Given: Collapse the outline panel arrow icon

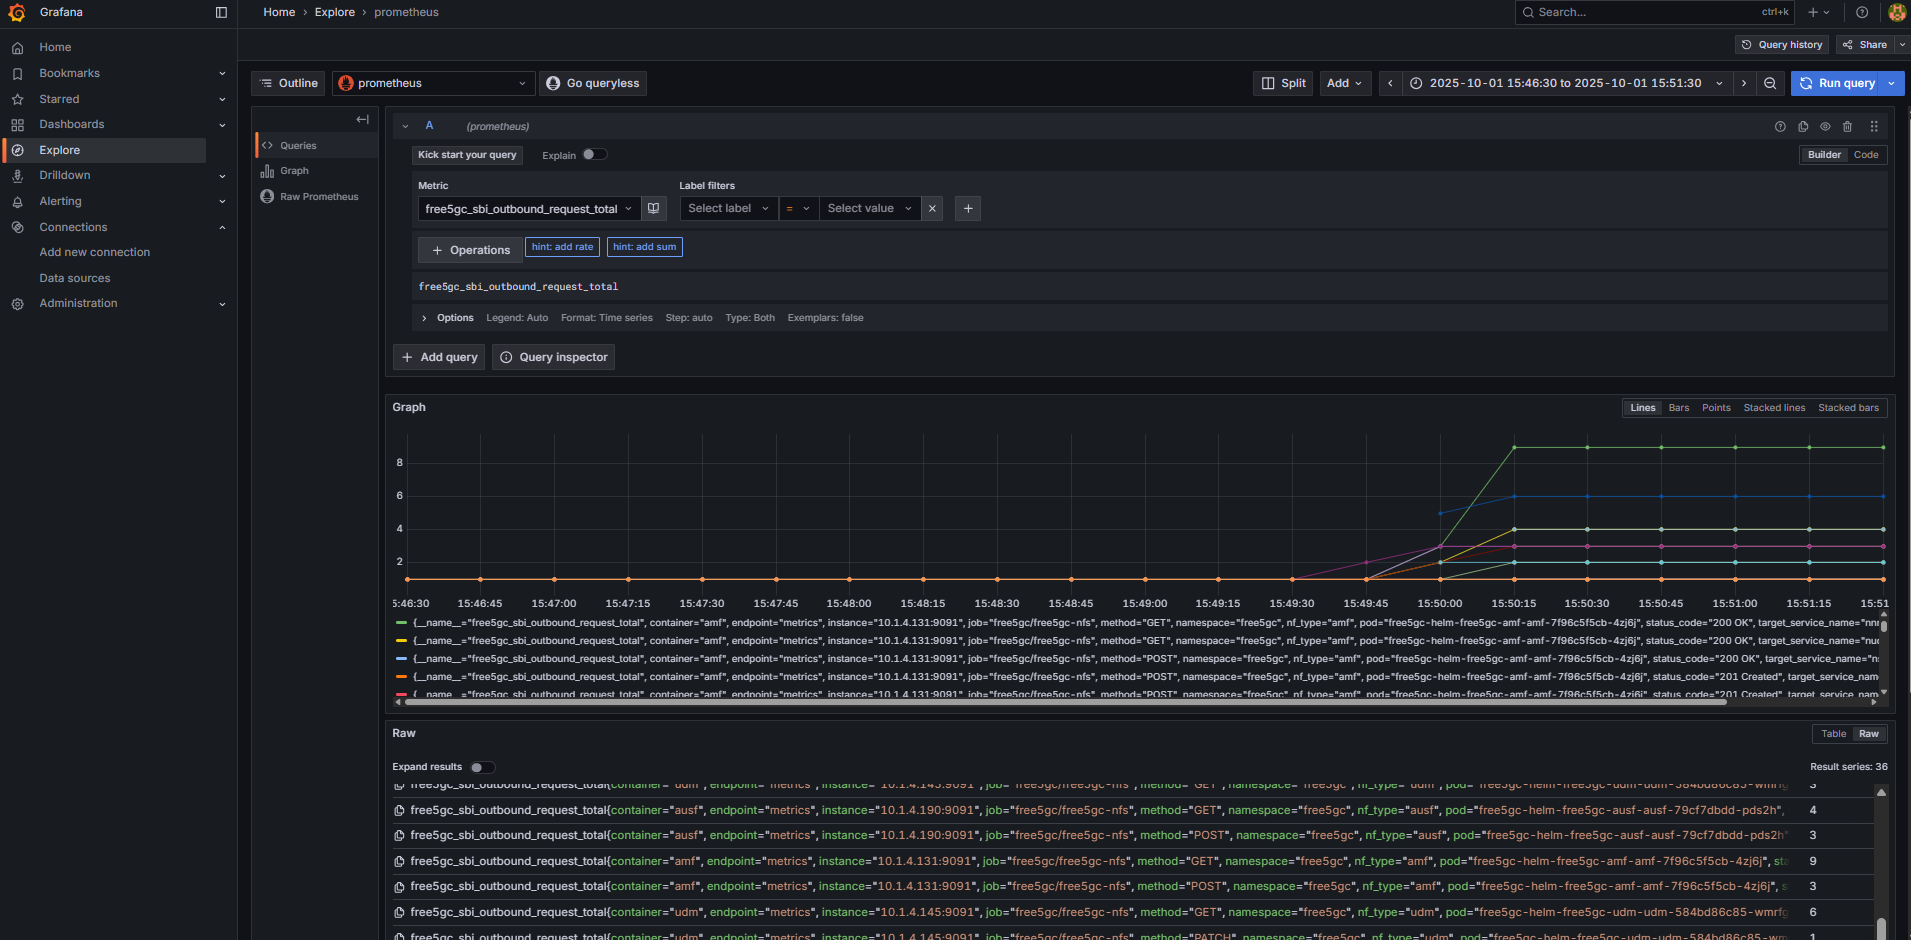Looking at the screenshot, I should point(362,120).
